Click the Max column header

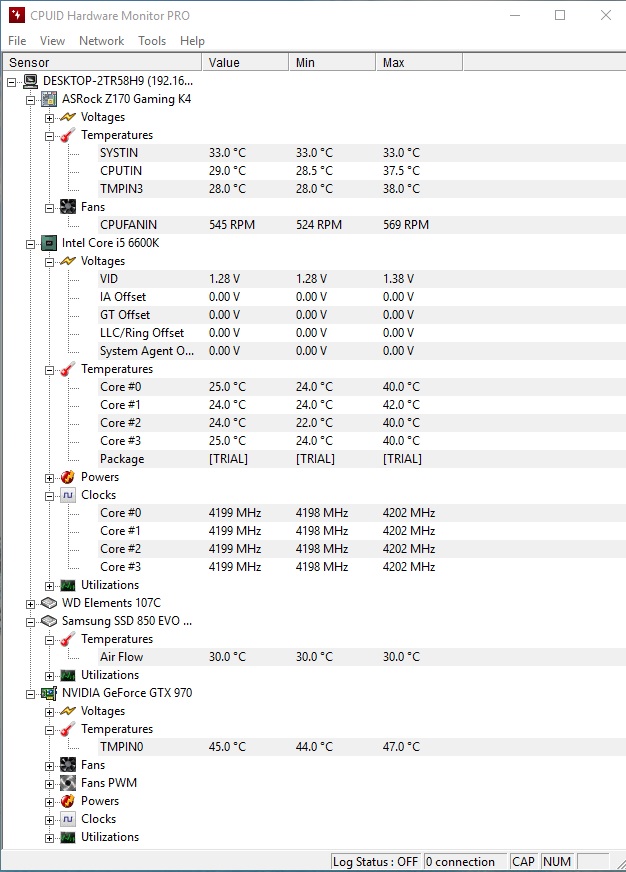tap(419, 62)
